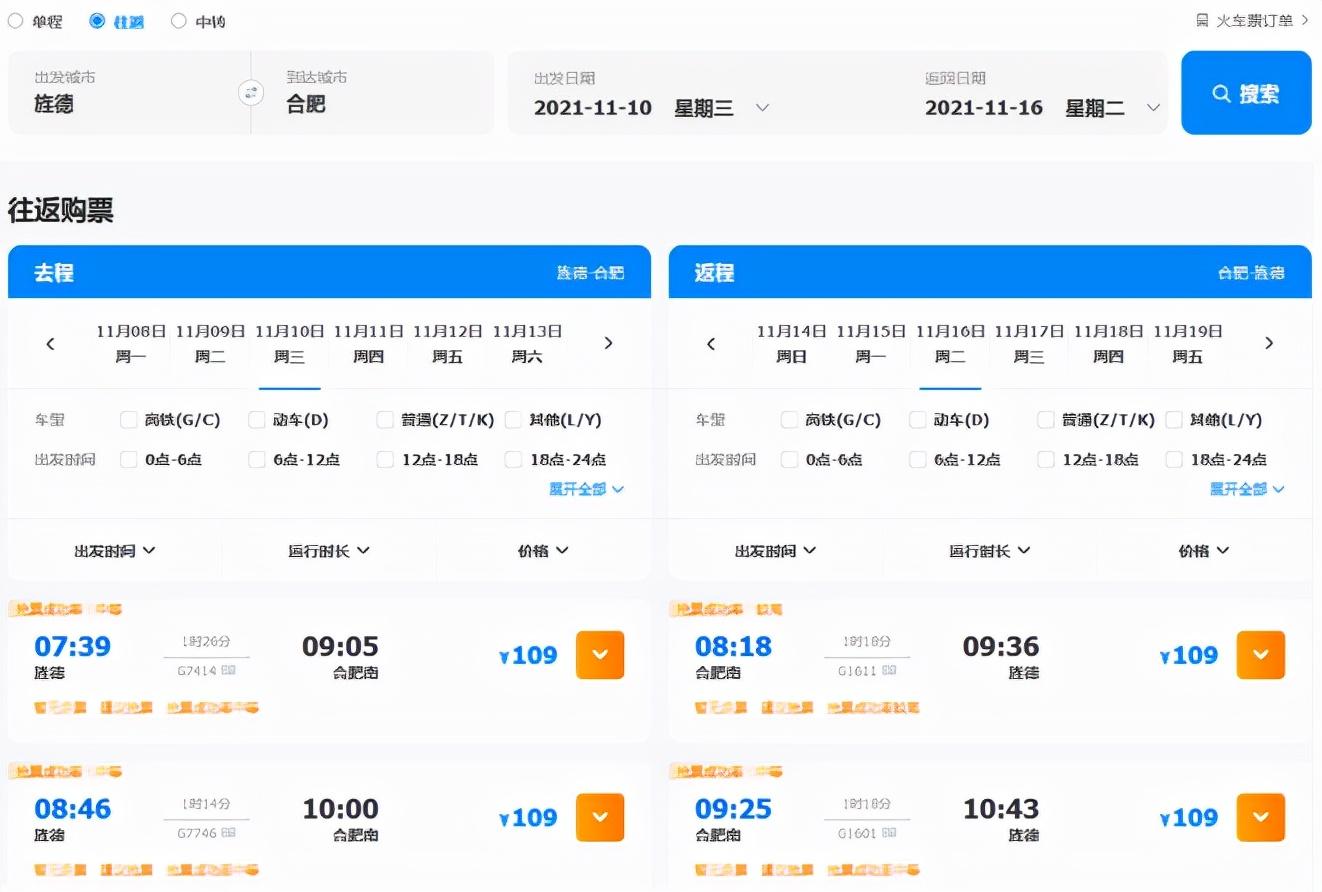Check outbound 12点-18点 departure time

[385, 460]
